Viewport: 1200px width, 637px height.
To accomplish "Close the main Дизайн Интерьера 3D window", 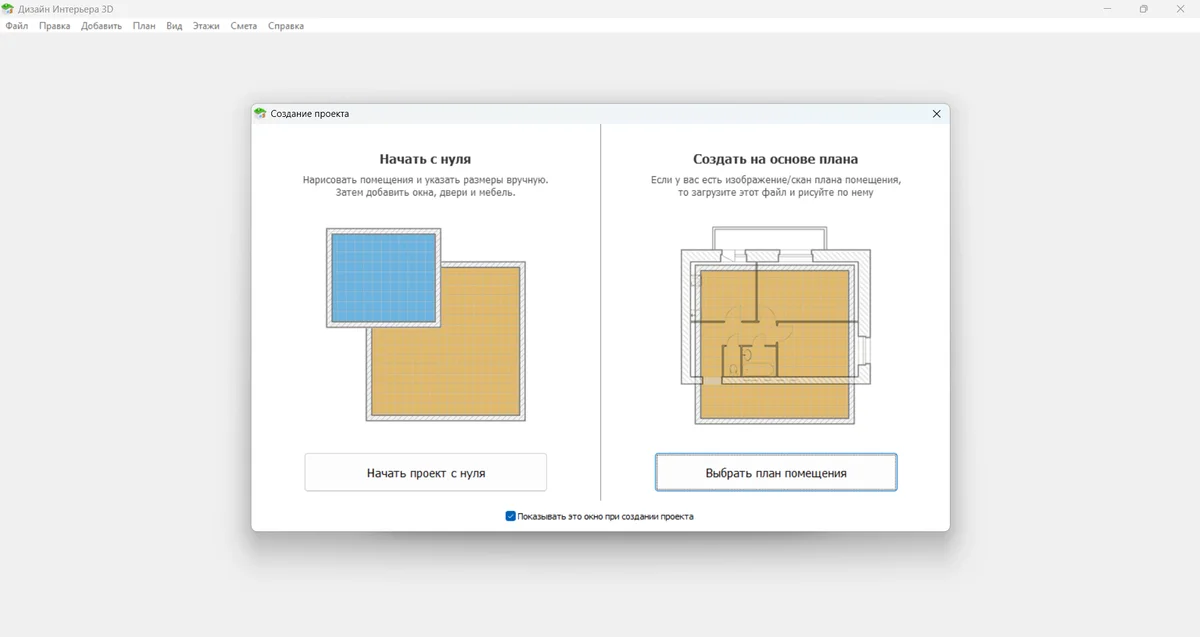I will [x=1180, y=9].
